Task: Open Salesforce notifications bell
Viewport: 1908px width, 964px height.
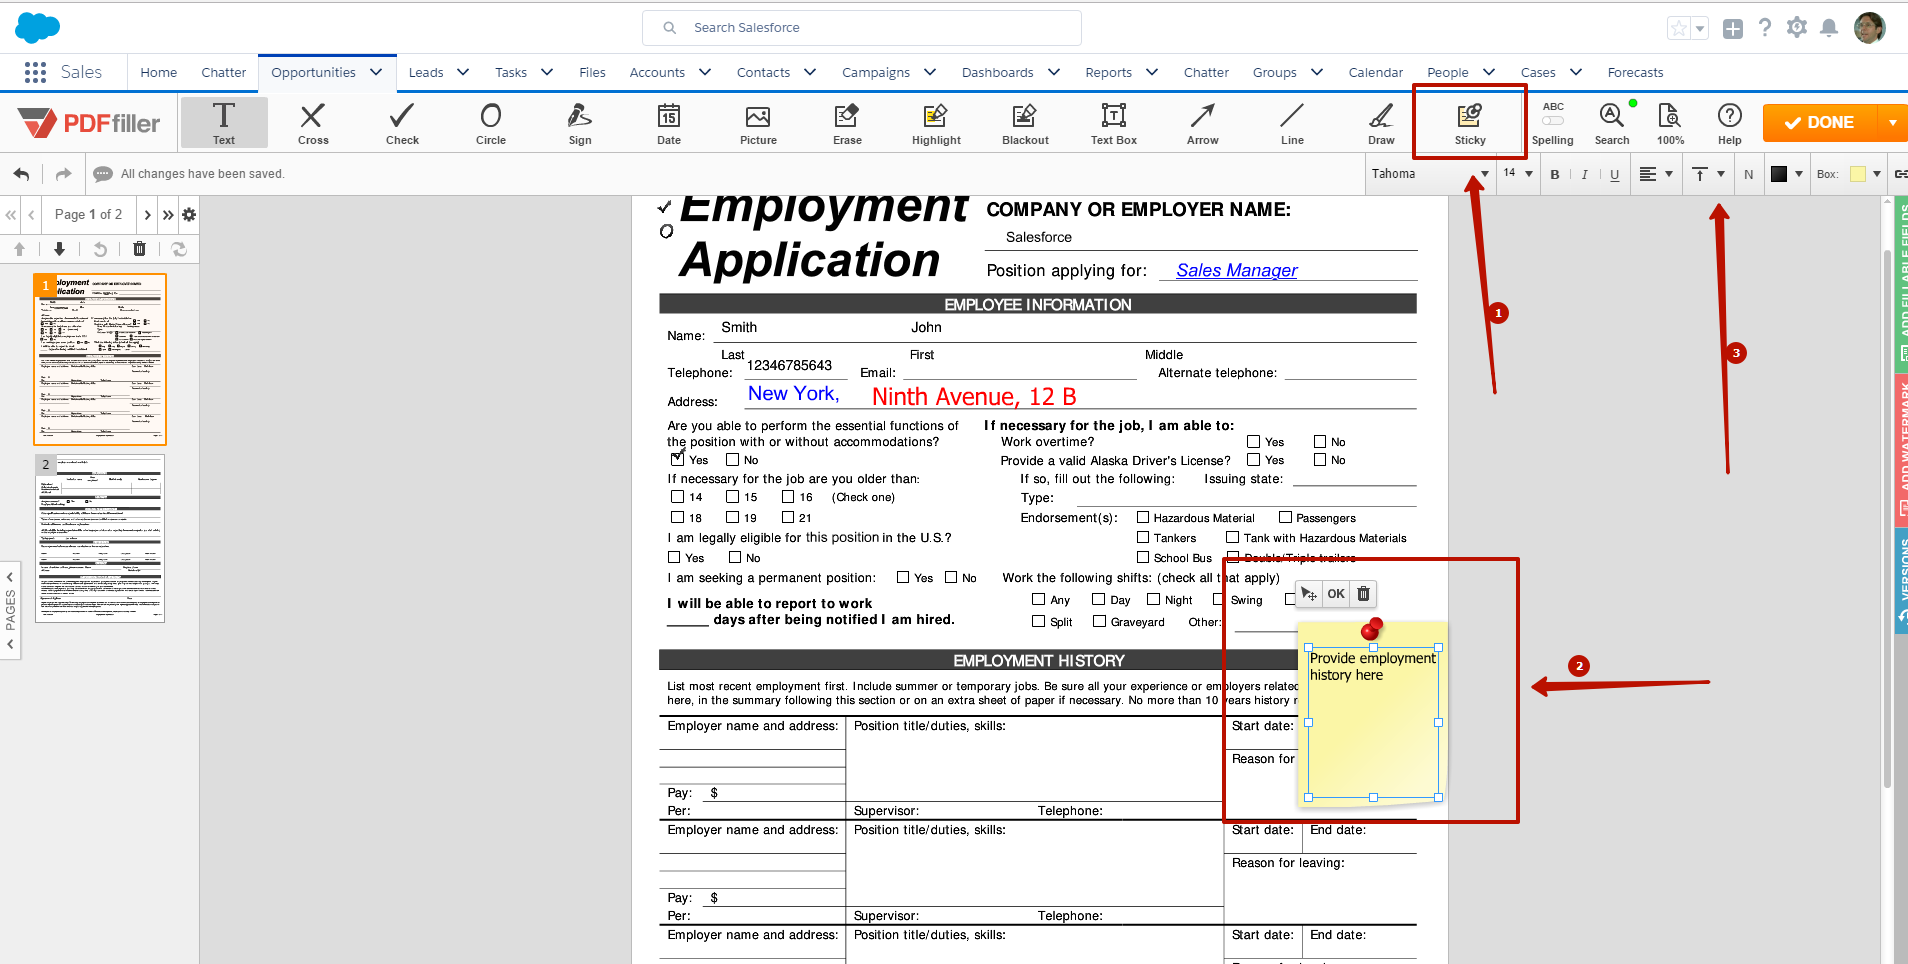Action: coord(1829,28)
